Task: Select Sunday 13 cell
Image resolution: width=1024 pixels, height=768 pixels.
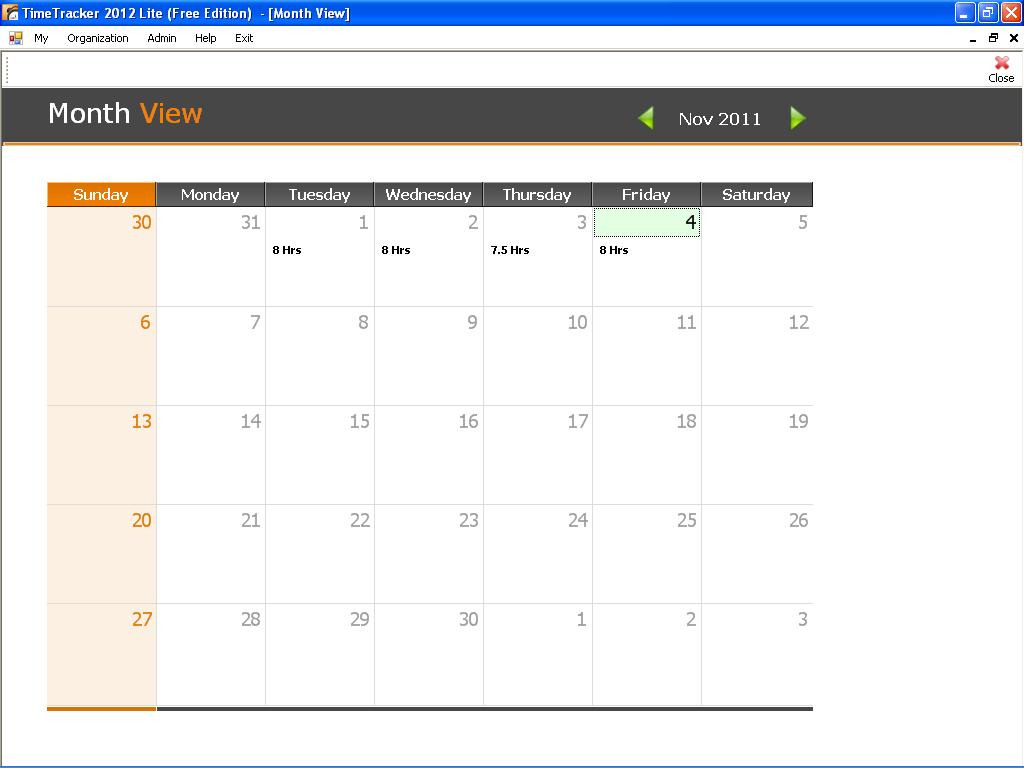Action: [x=101, y=455]
